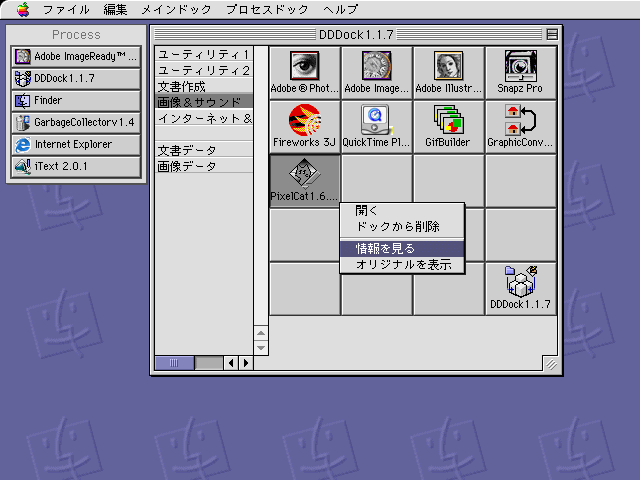Screen dimensions: 640x480
Task: Open the ヘルプ menu
Action: 340,9
